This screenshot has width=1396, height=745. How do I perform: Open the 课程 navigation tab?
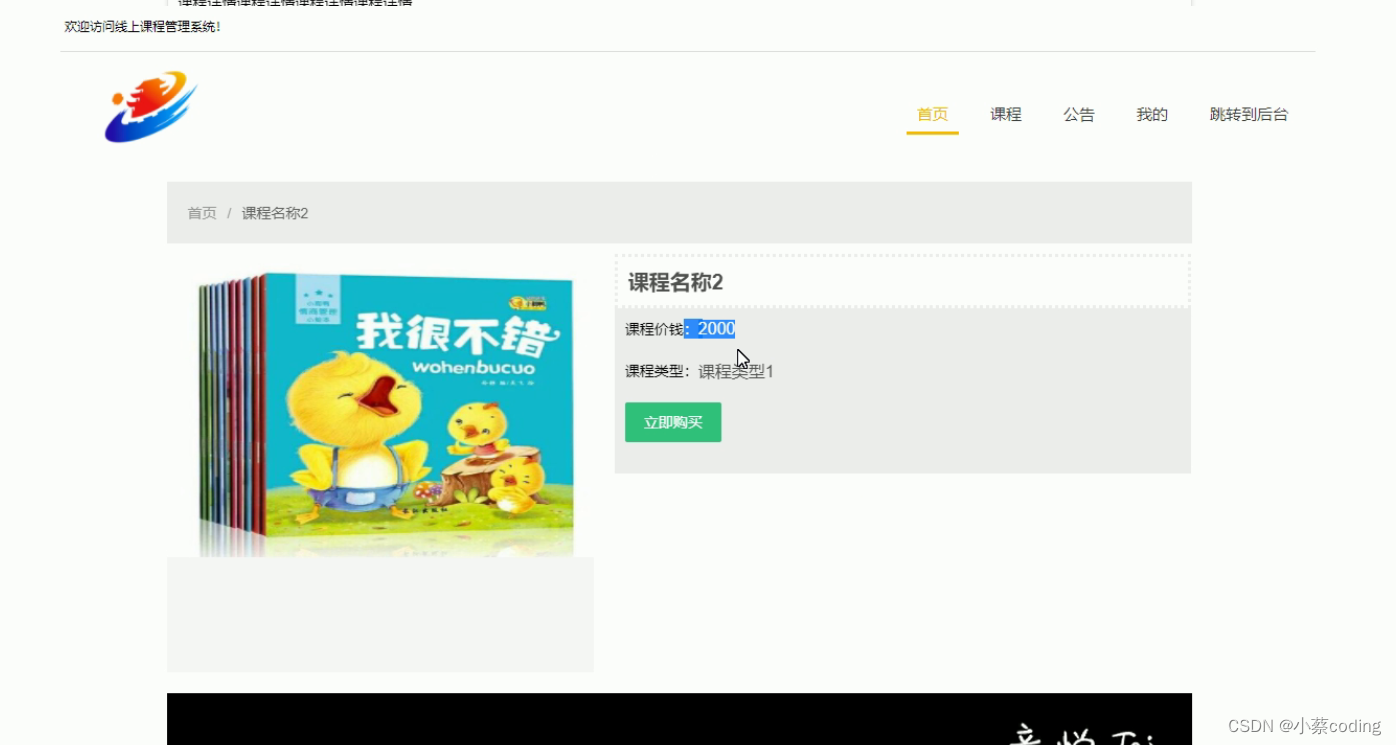(1005, 114)
